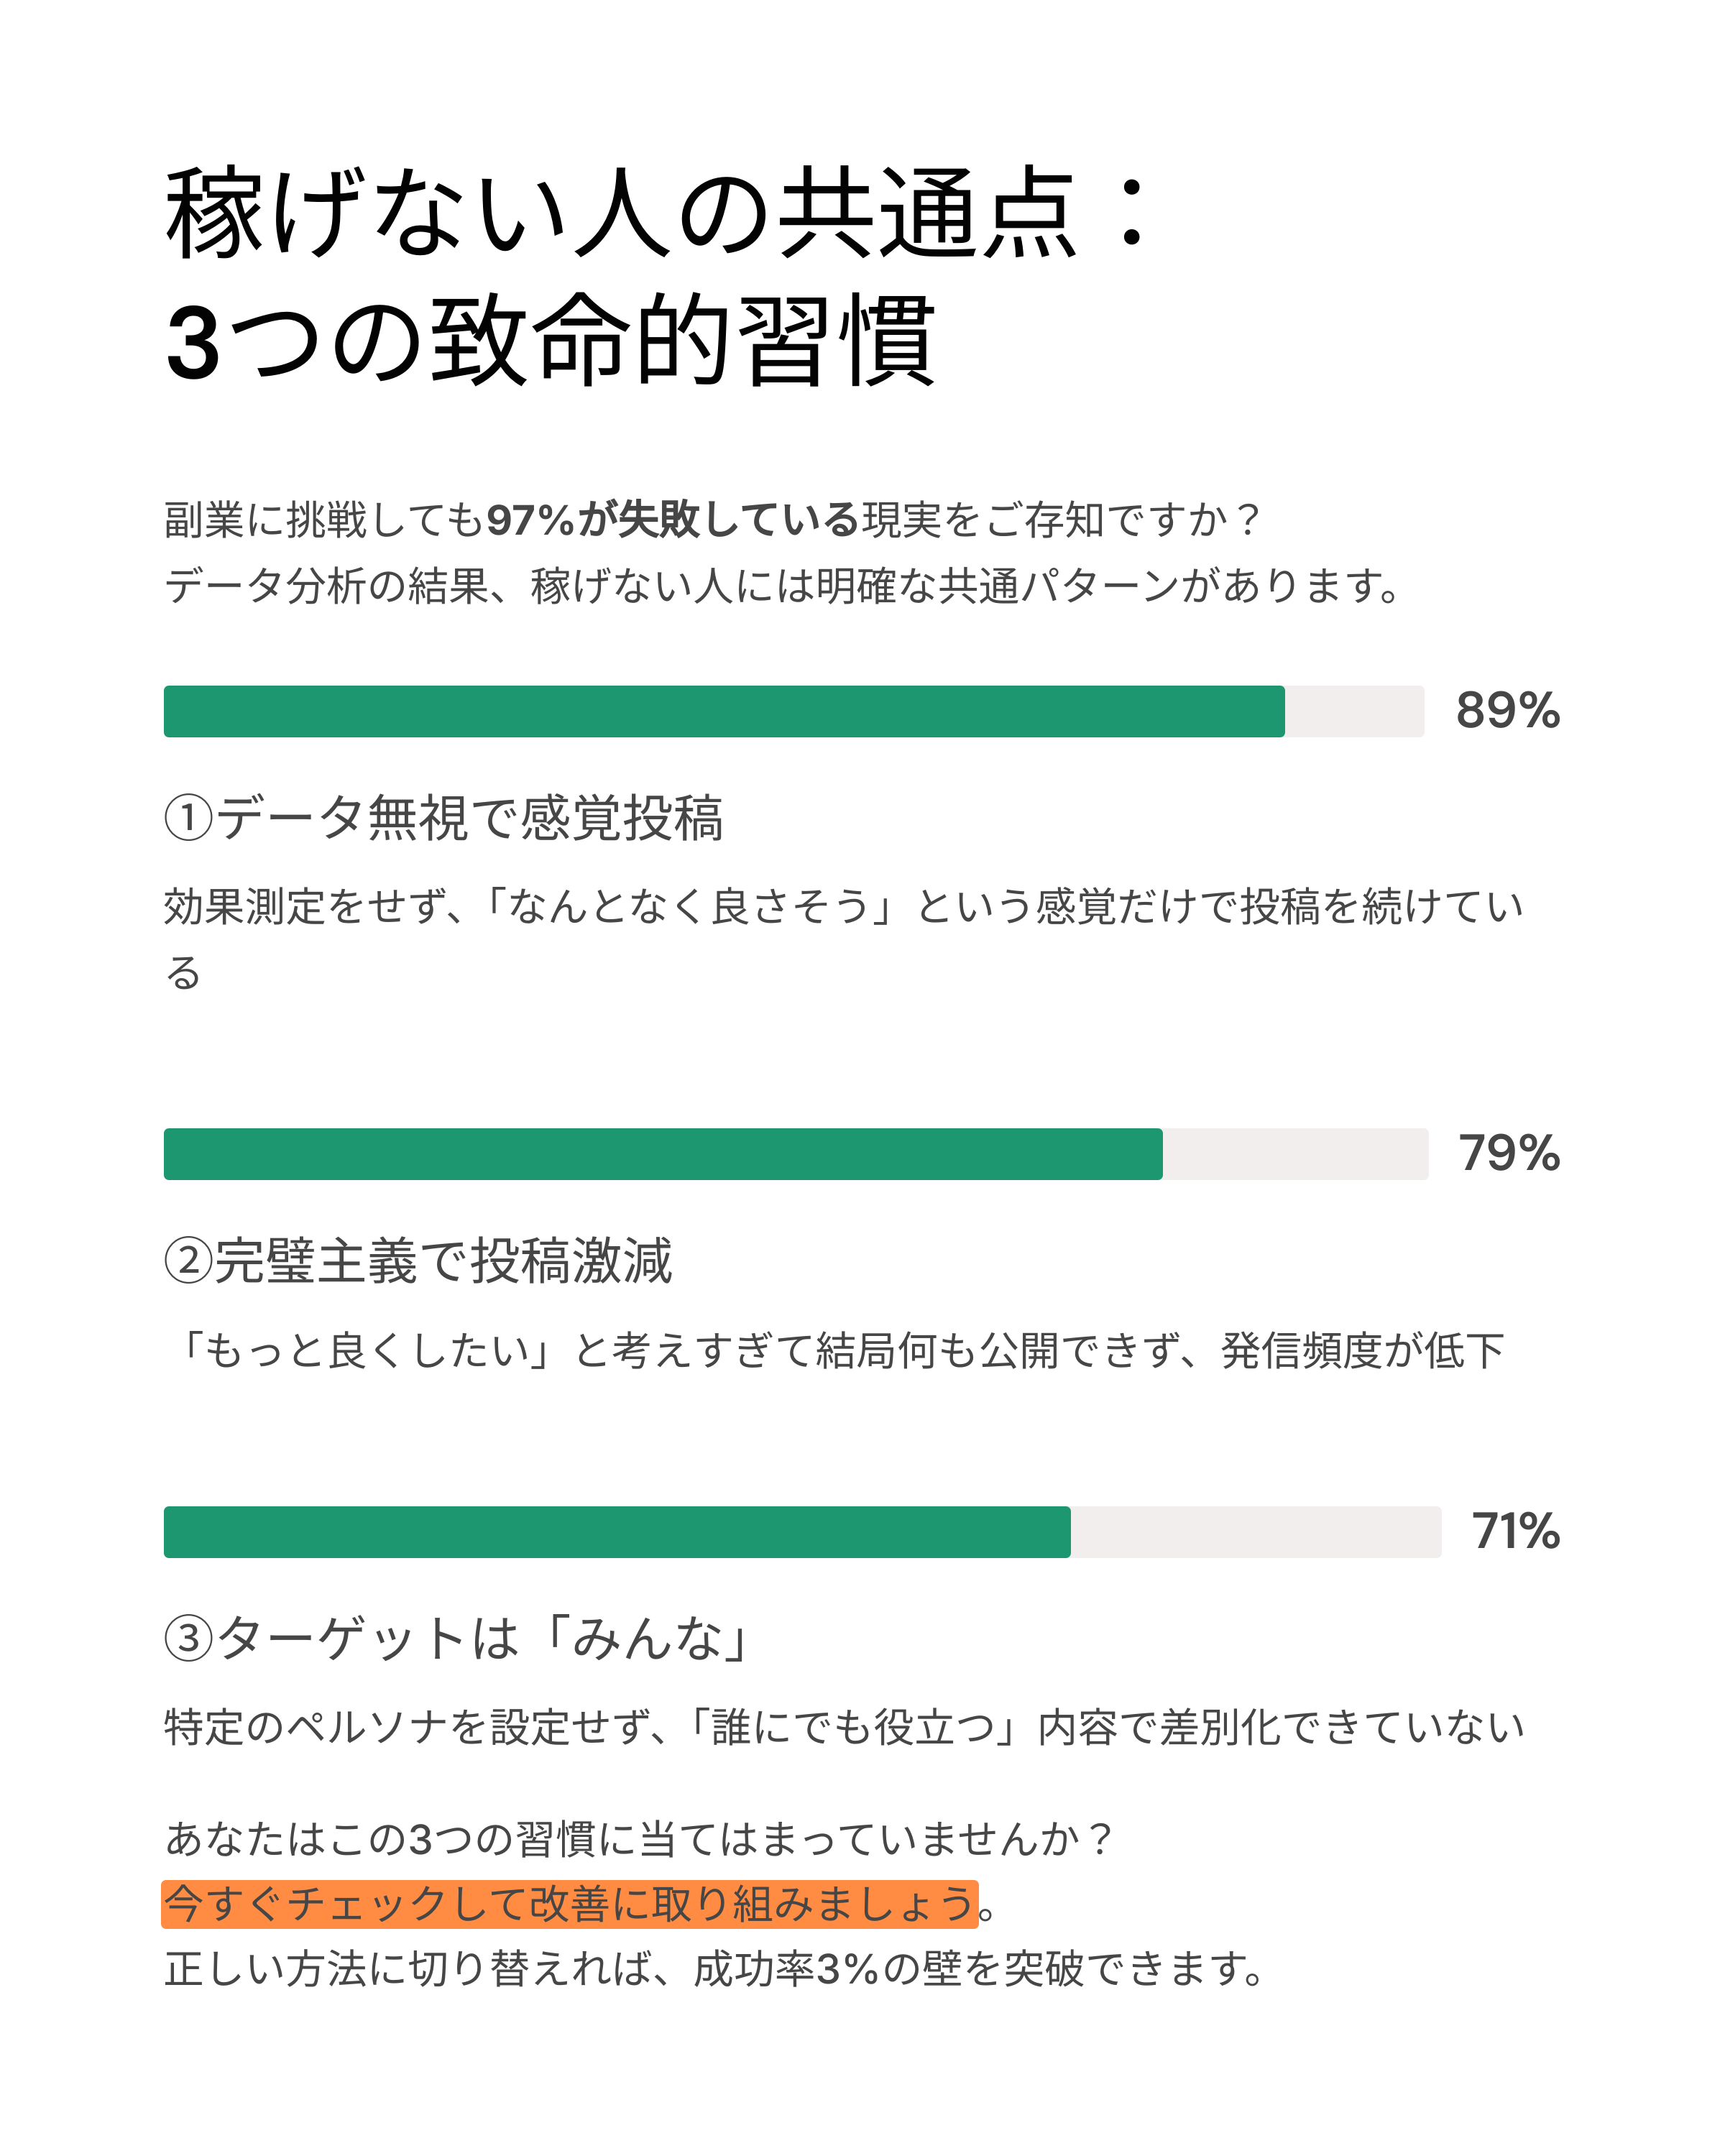1725x2156 pixels.
Task: Click the orange highlighted text 今すぐチェックして改善
Action: point(570,1904)
